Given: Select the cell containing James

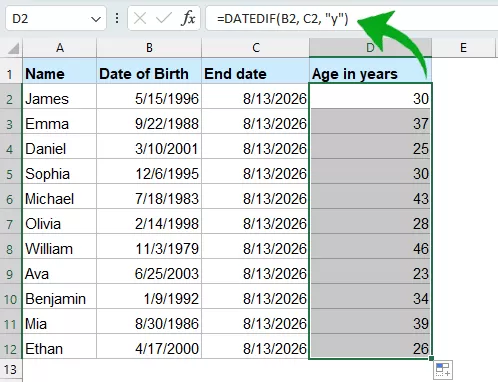Looking at the screenshot, I should tap(60, 96).
